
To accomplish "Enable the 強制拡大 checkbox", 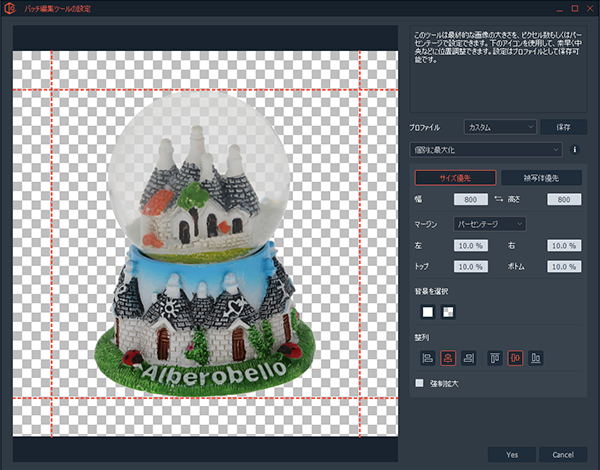I will (x=419, y=382).
